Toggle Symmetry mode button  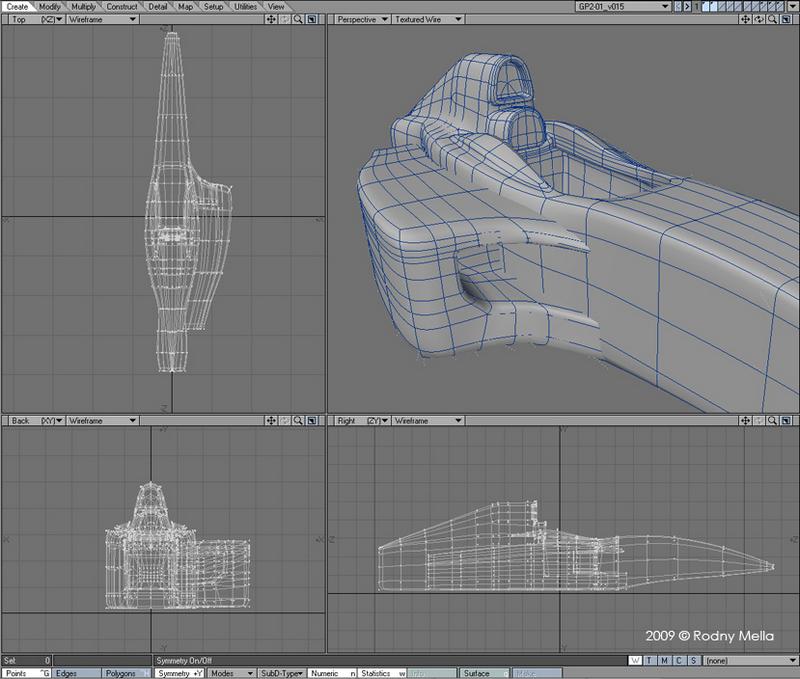coord(180,674)
